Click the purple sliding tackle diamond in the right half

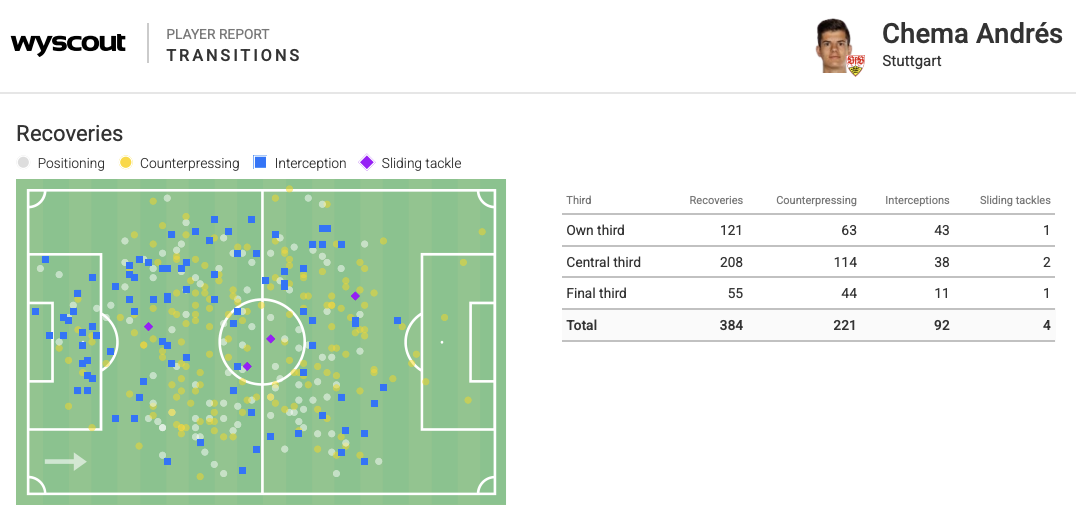pyautogui.click(x=355, y=296)
